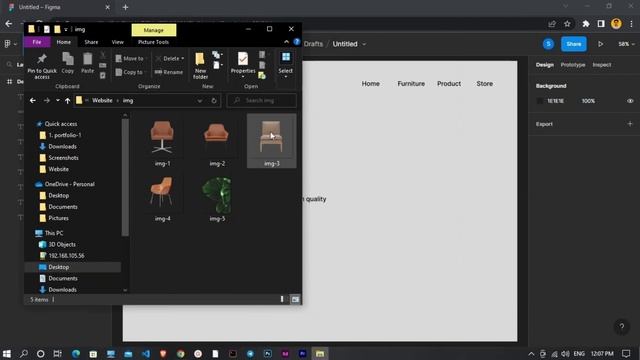The height and width of the screenshot is (360, 640).
Task: Collapse the File Explorer ribbon
Action: tap(286, 42)
